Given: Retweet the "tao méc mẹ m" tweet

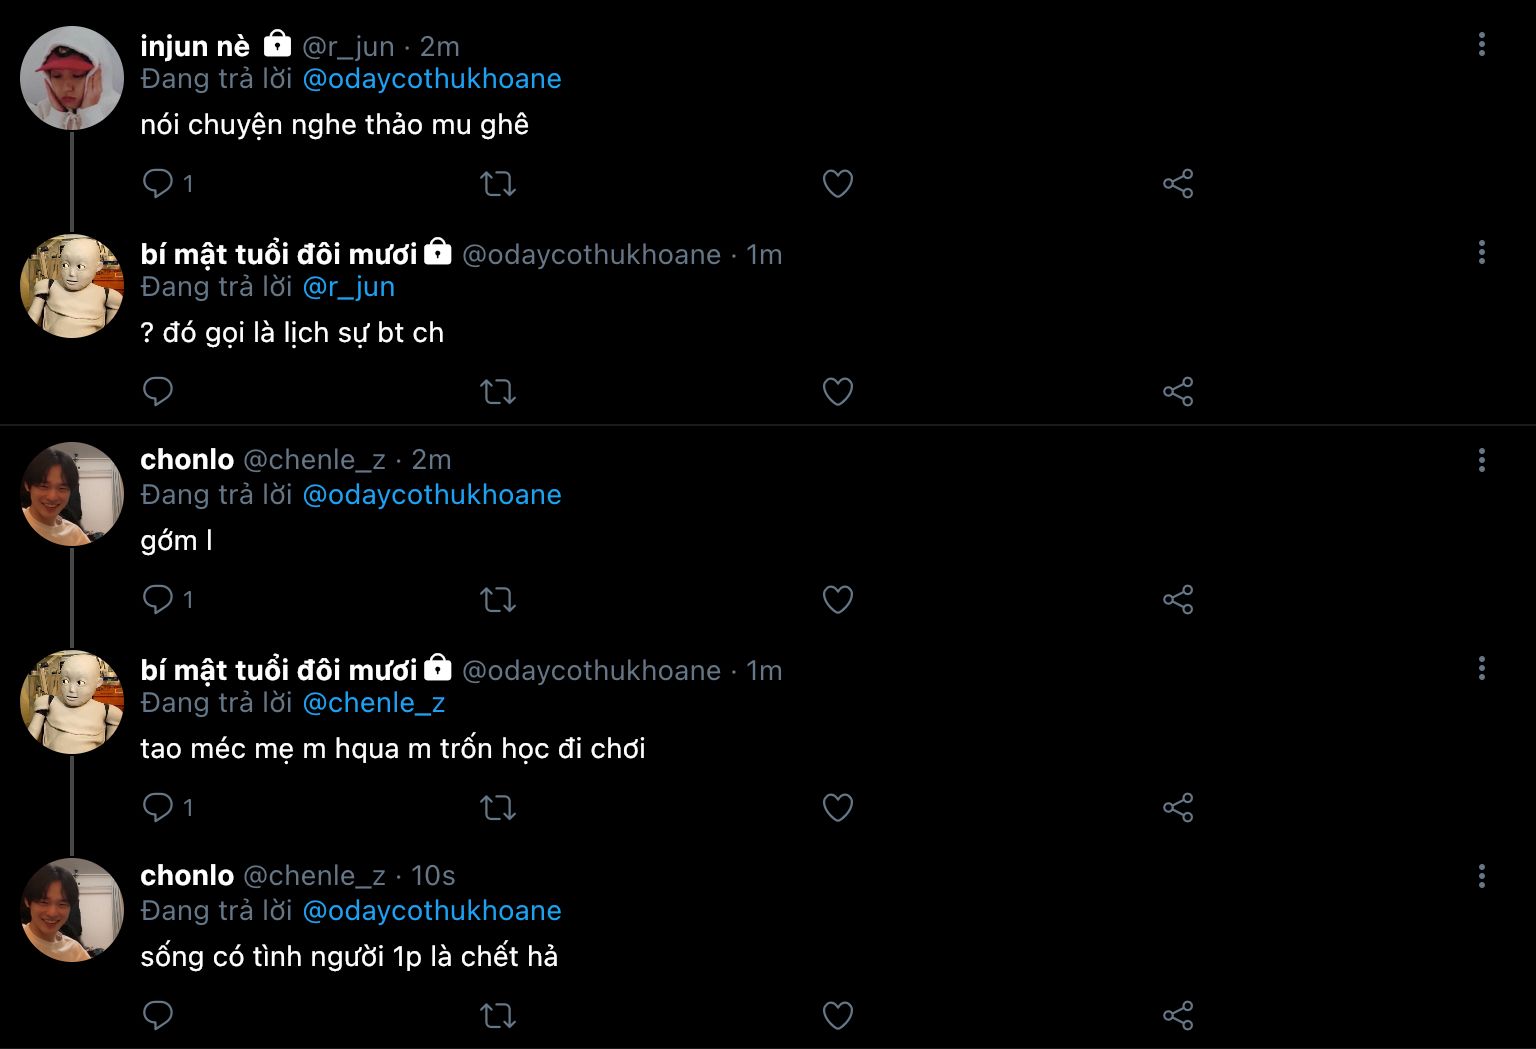Looking at the screenshot, I should click(498, 807).
